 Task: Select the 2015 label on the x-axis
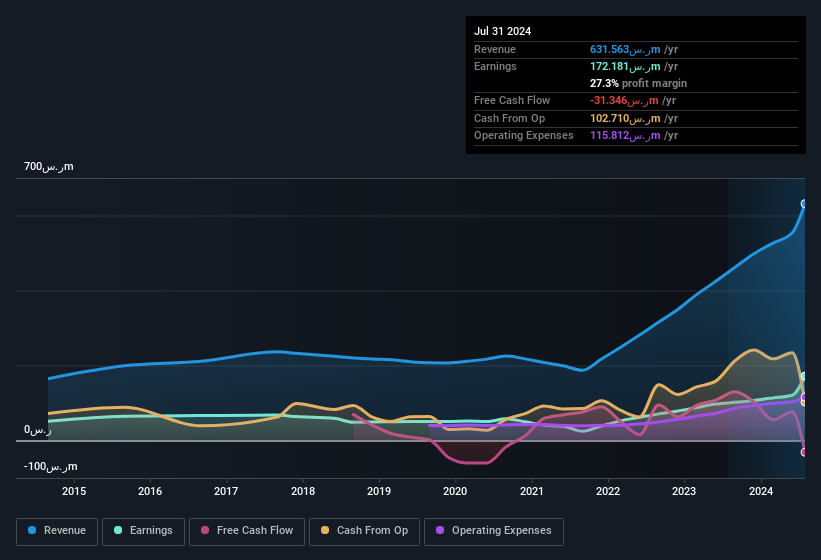74,491
